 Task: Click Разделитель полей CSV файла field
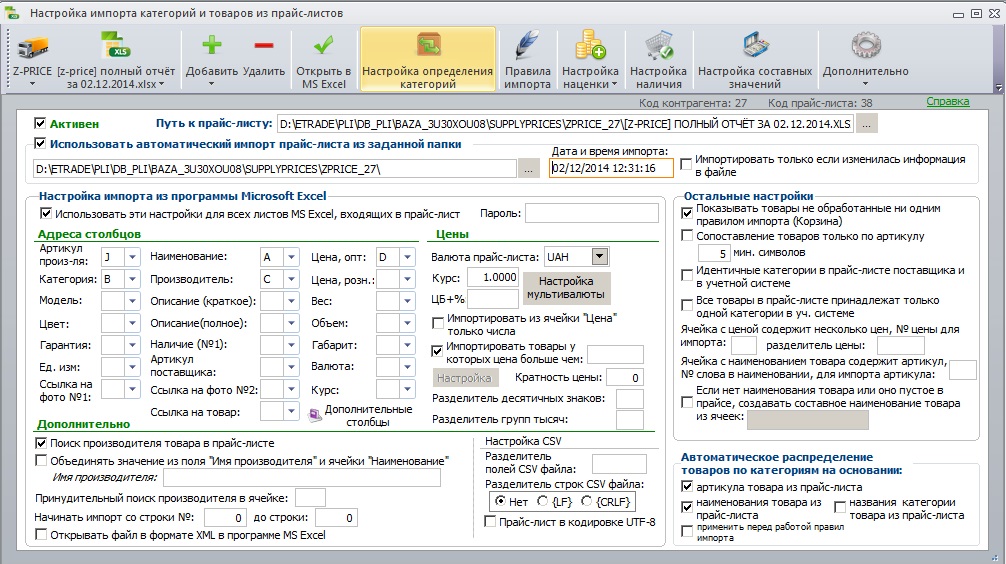tap(619, 463)
